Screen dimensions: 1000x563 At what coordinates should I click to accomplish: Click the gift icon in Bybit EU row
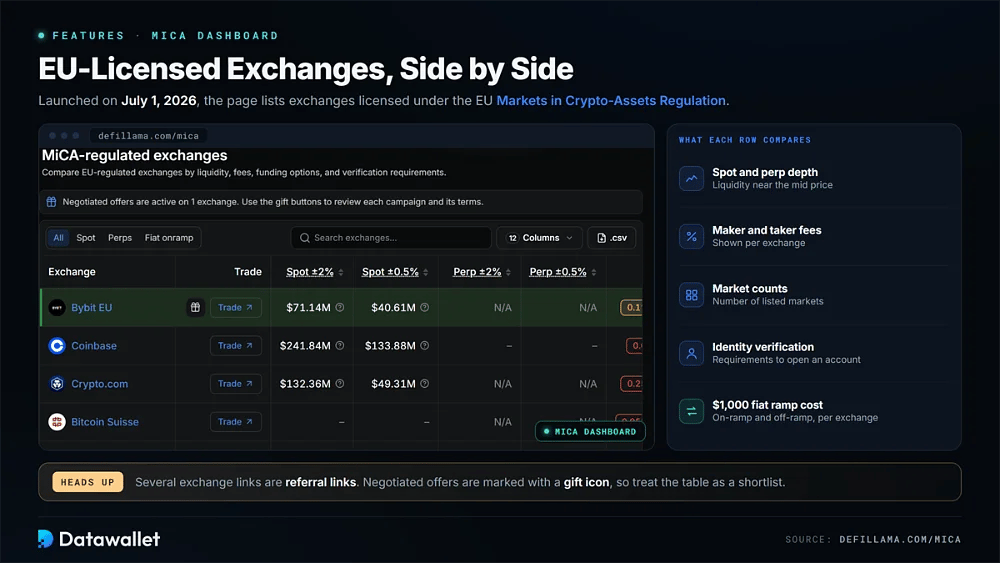[195, 307]
